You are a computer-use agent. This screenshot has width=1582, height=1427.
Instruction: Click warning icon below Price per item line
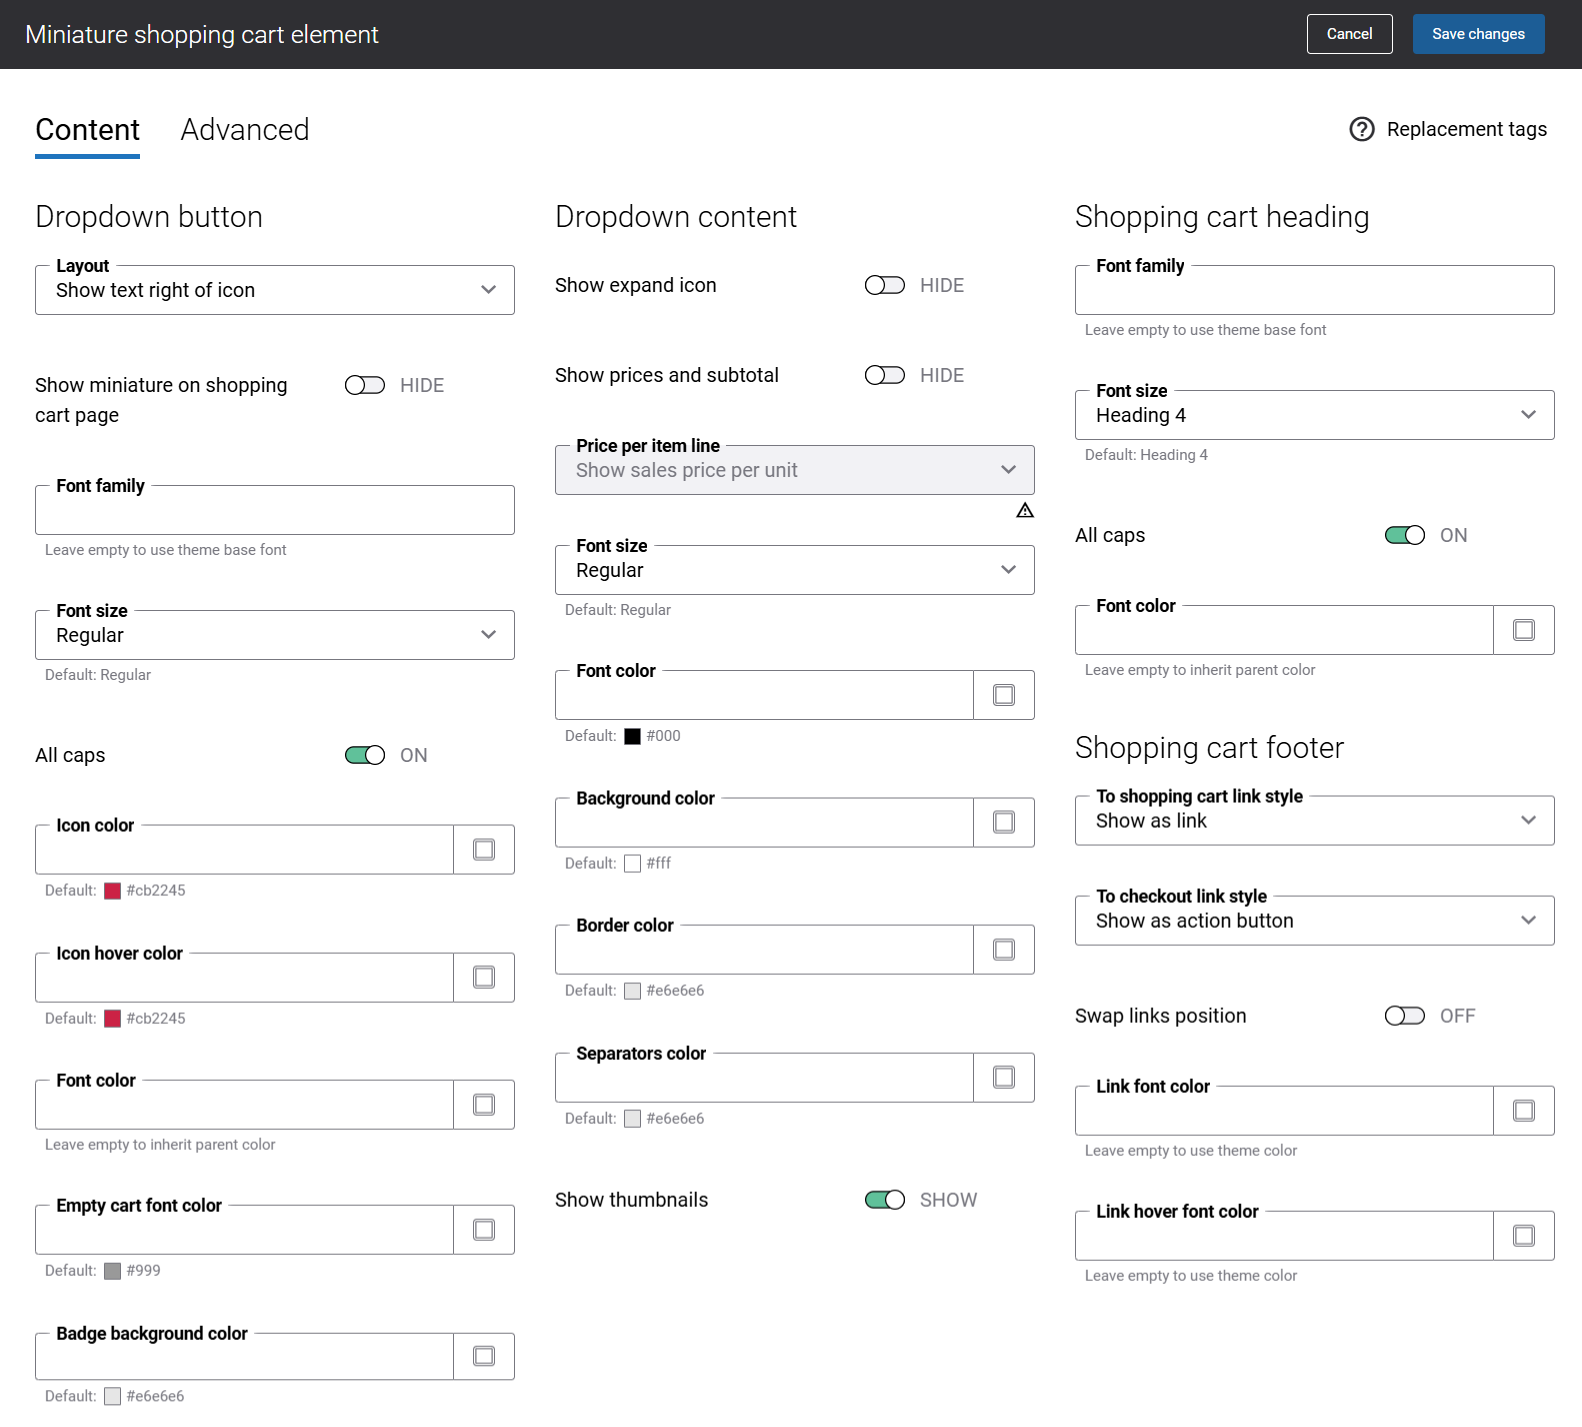pos(1025,511)
